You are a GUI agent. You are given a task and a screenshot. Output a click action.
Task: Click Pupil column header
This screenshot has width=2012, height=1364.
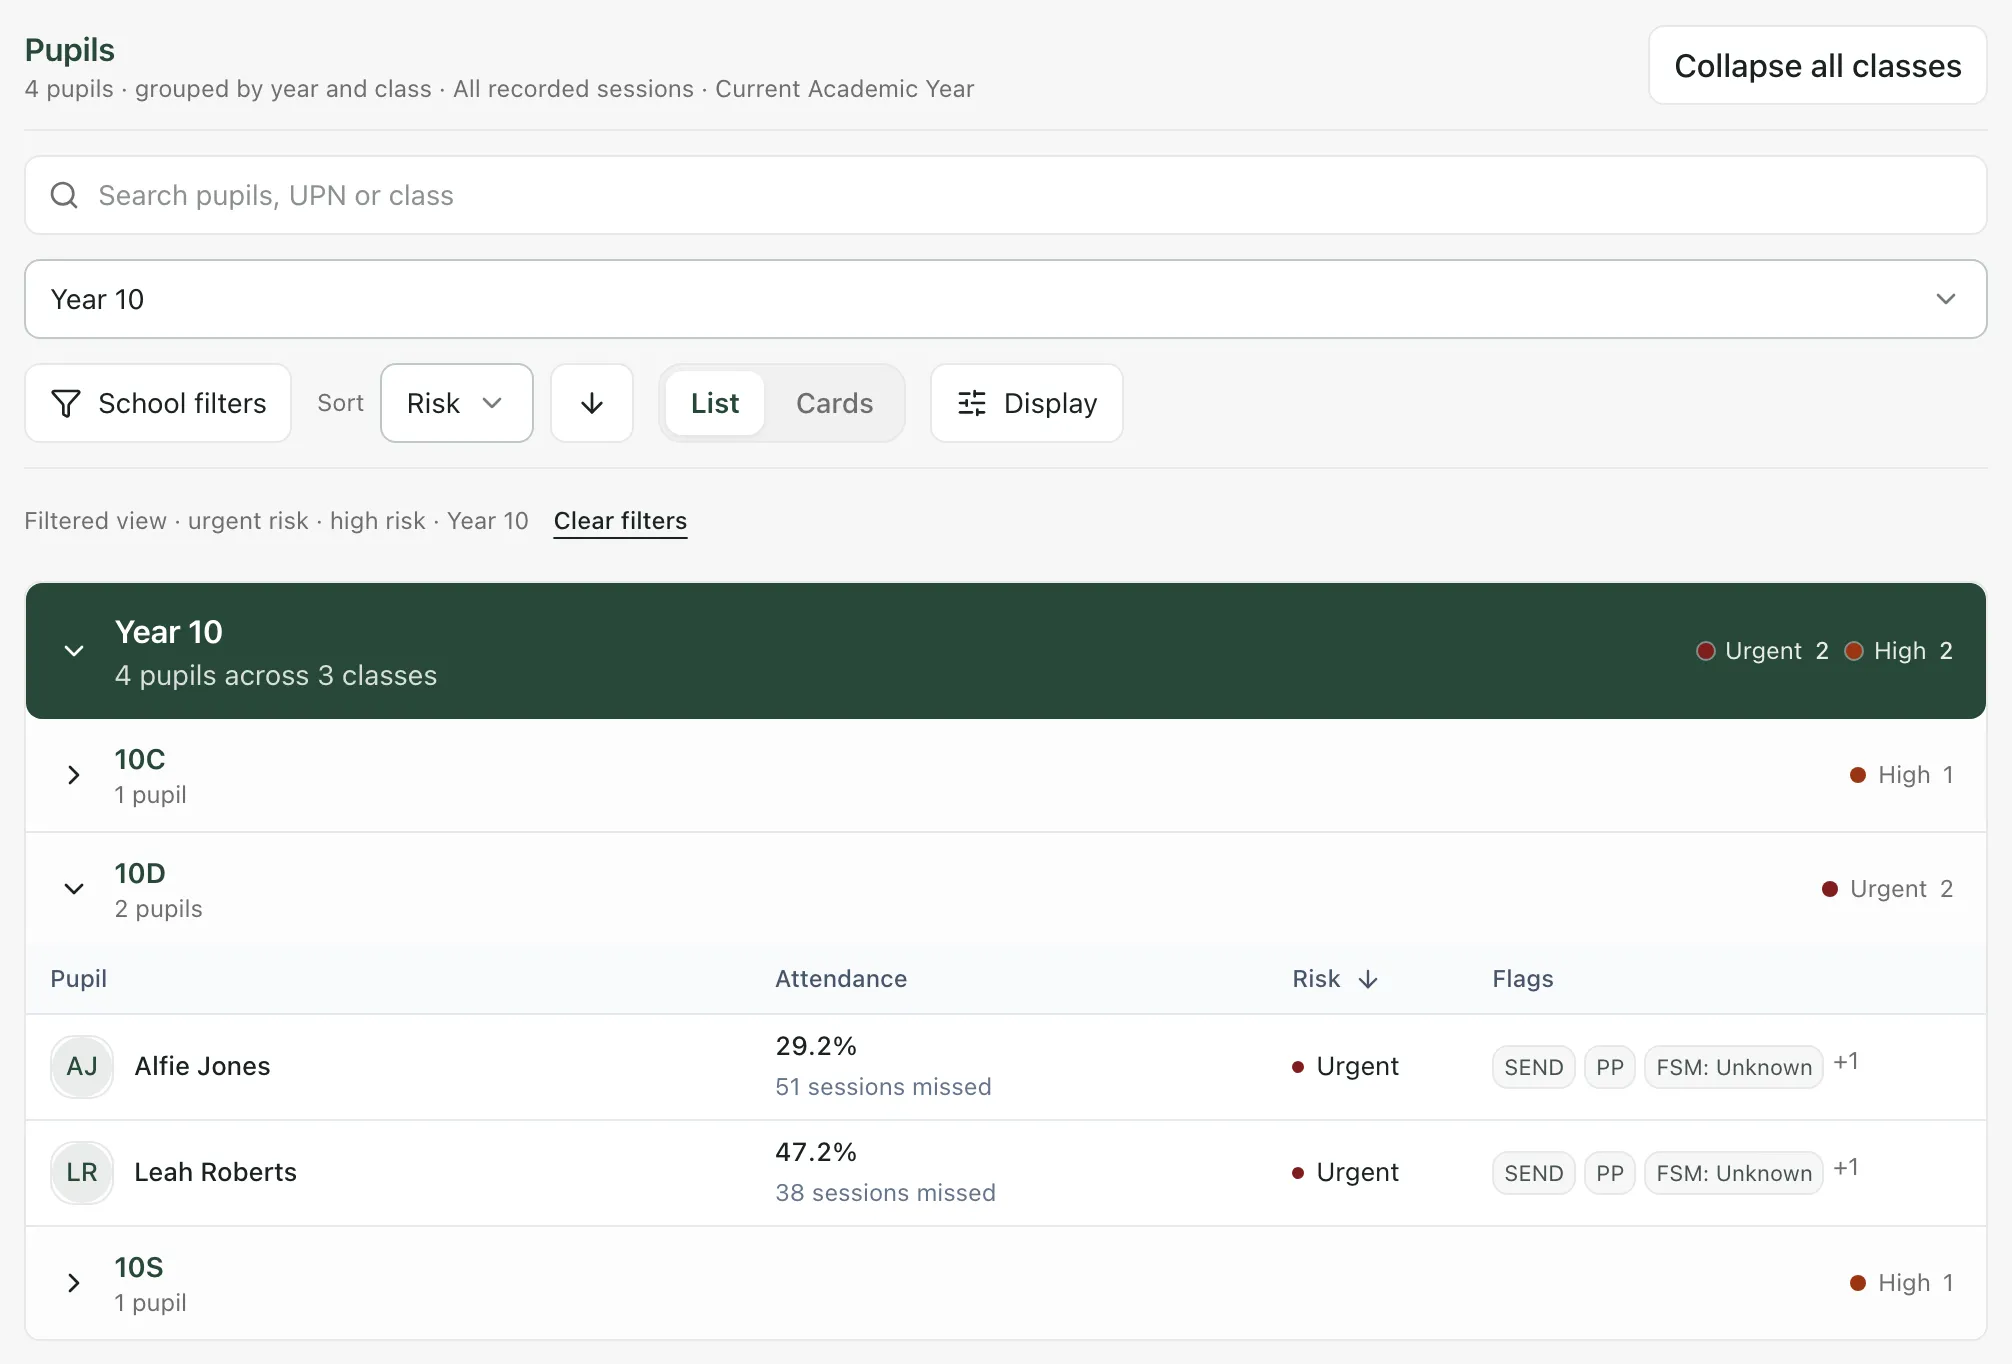[79, 980]
